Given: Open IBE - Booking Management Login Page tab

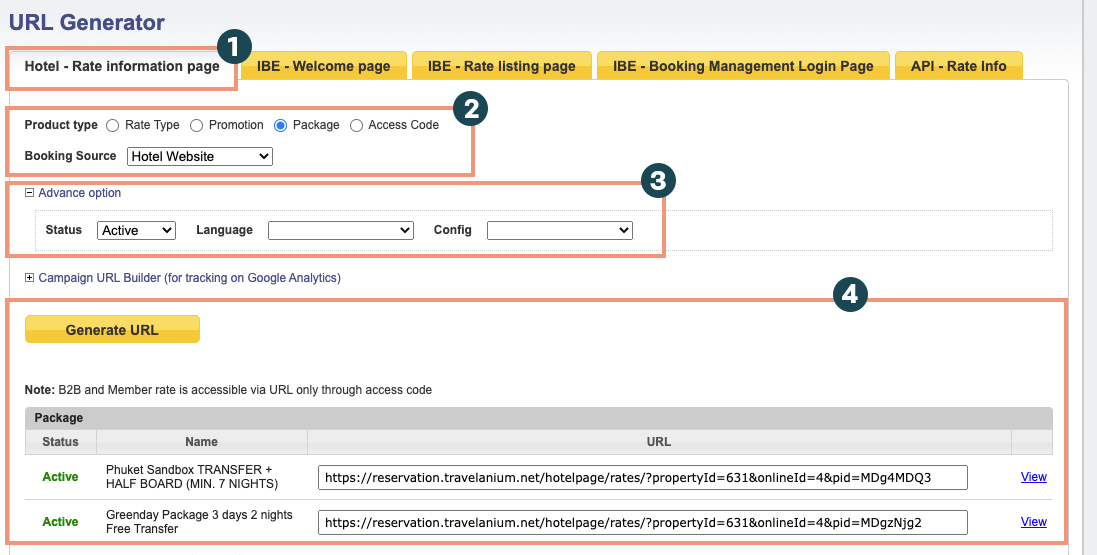Looking at the screenshot, I should point(743,67).
